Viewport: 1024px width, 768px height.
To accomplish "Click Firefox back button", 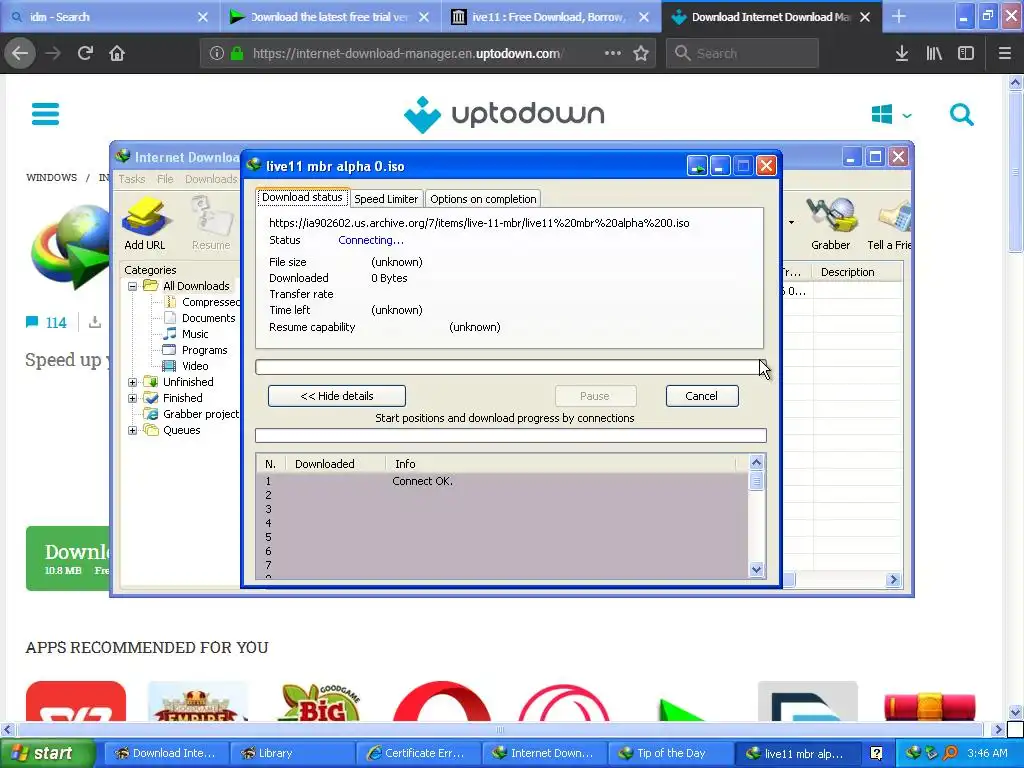I will tap(20, 53).
